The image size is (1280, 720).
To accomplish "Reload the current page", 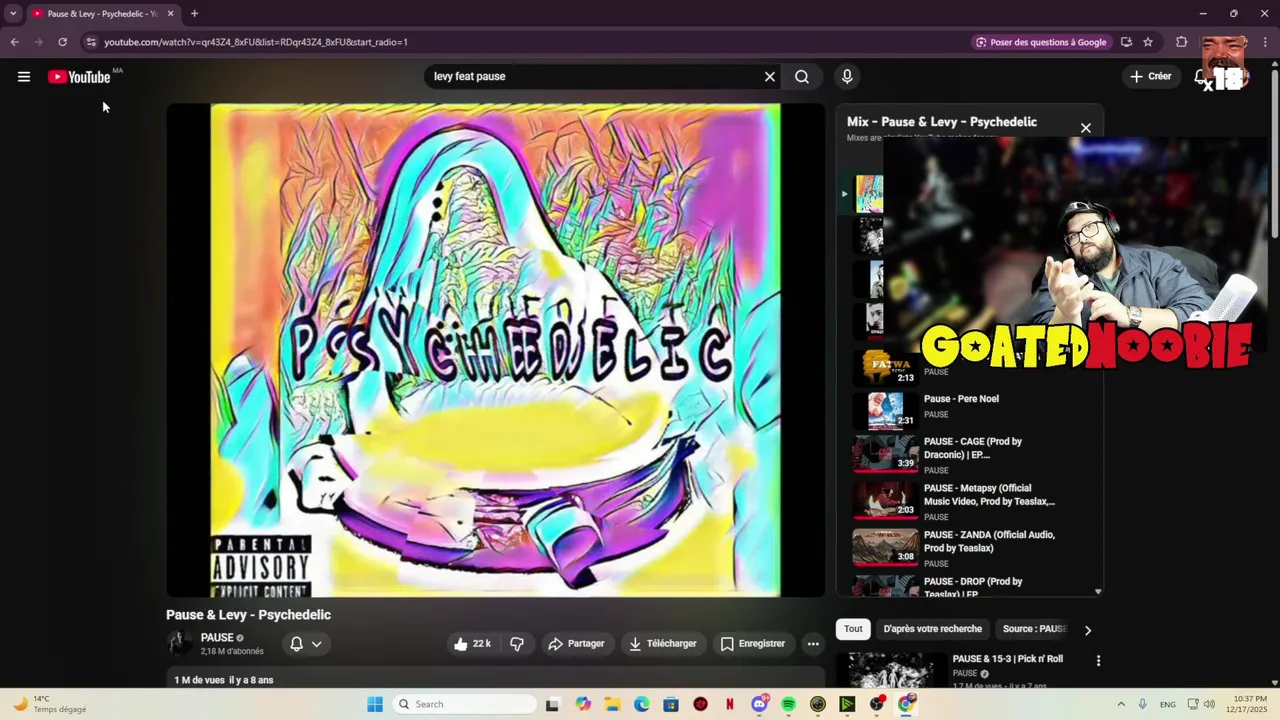I will tap(62, 42).
